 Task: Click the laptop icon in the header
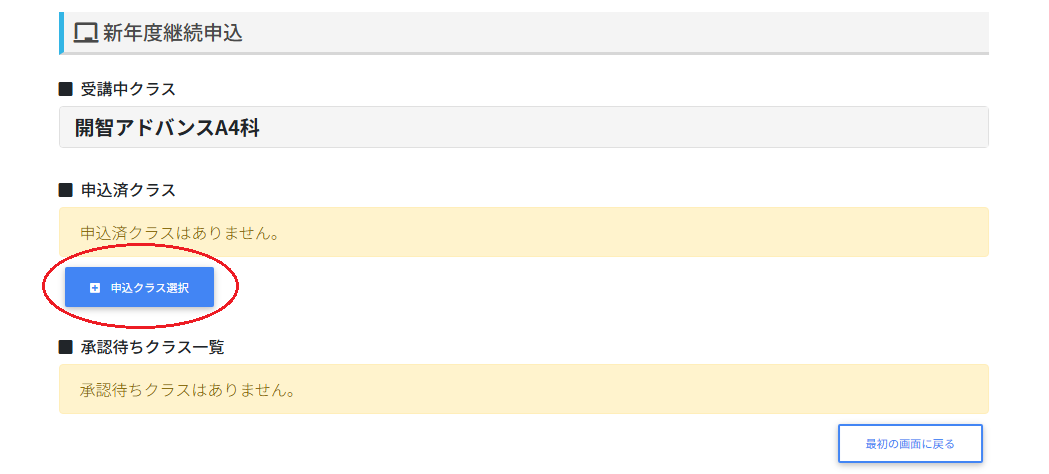pyautogui.click(x=86, y=33)
